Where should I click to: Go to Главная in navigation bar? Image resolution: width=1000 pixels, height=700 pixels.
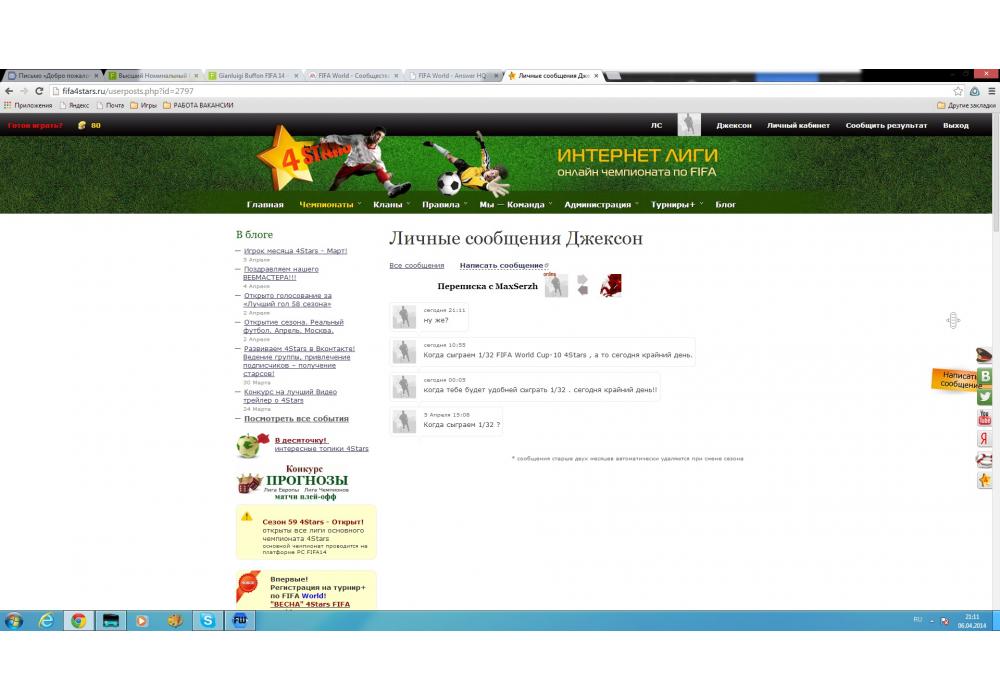click(x=265, y=204)
